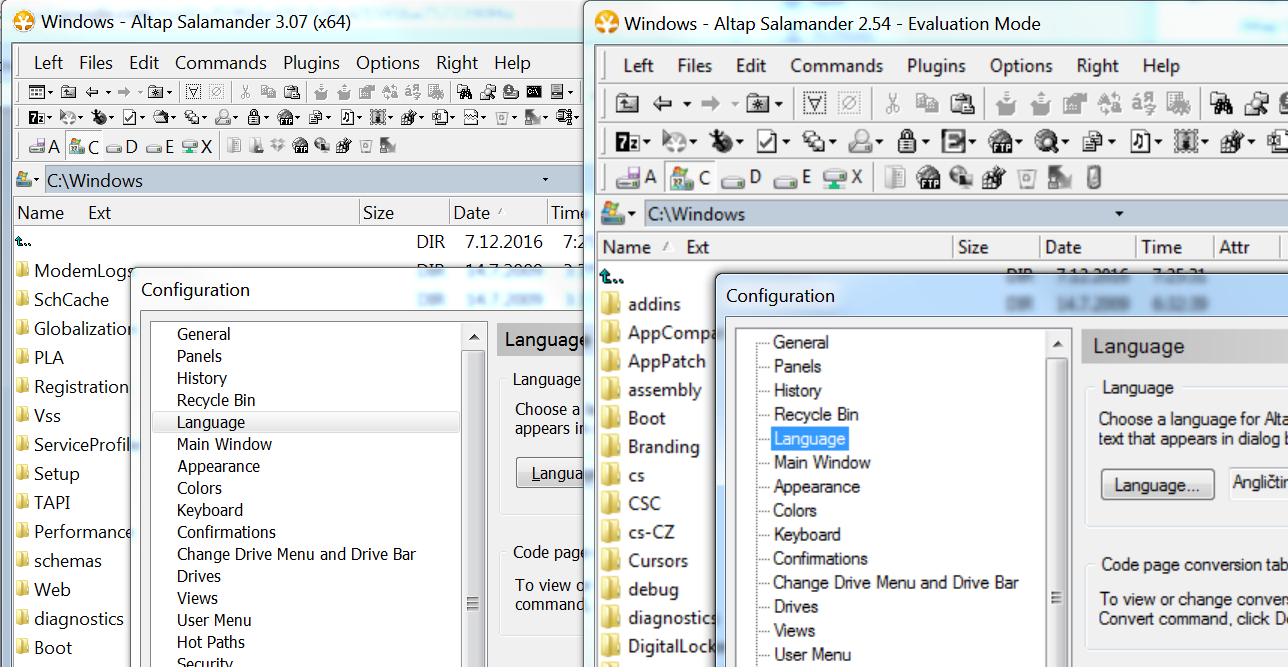
Task: Open path history dropdown in 2.54 window
Action: 1119,214
